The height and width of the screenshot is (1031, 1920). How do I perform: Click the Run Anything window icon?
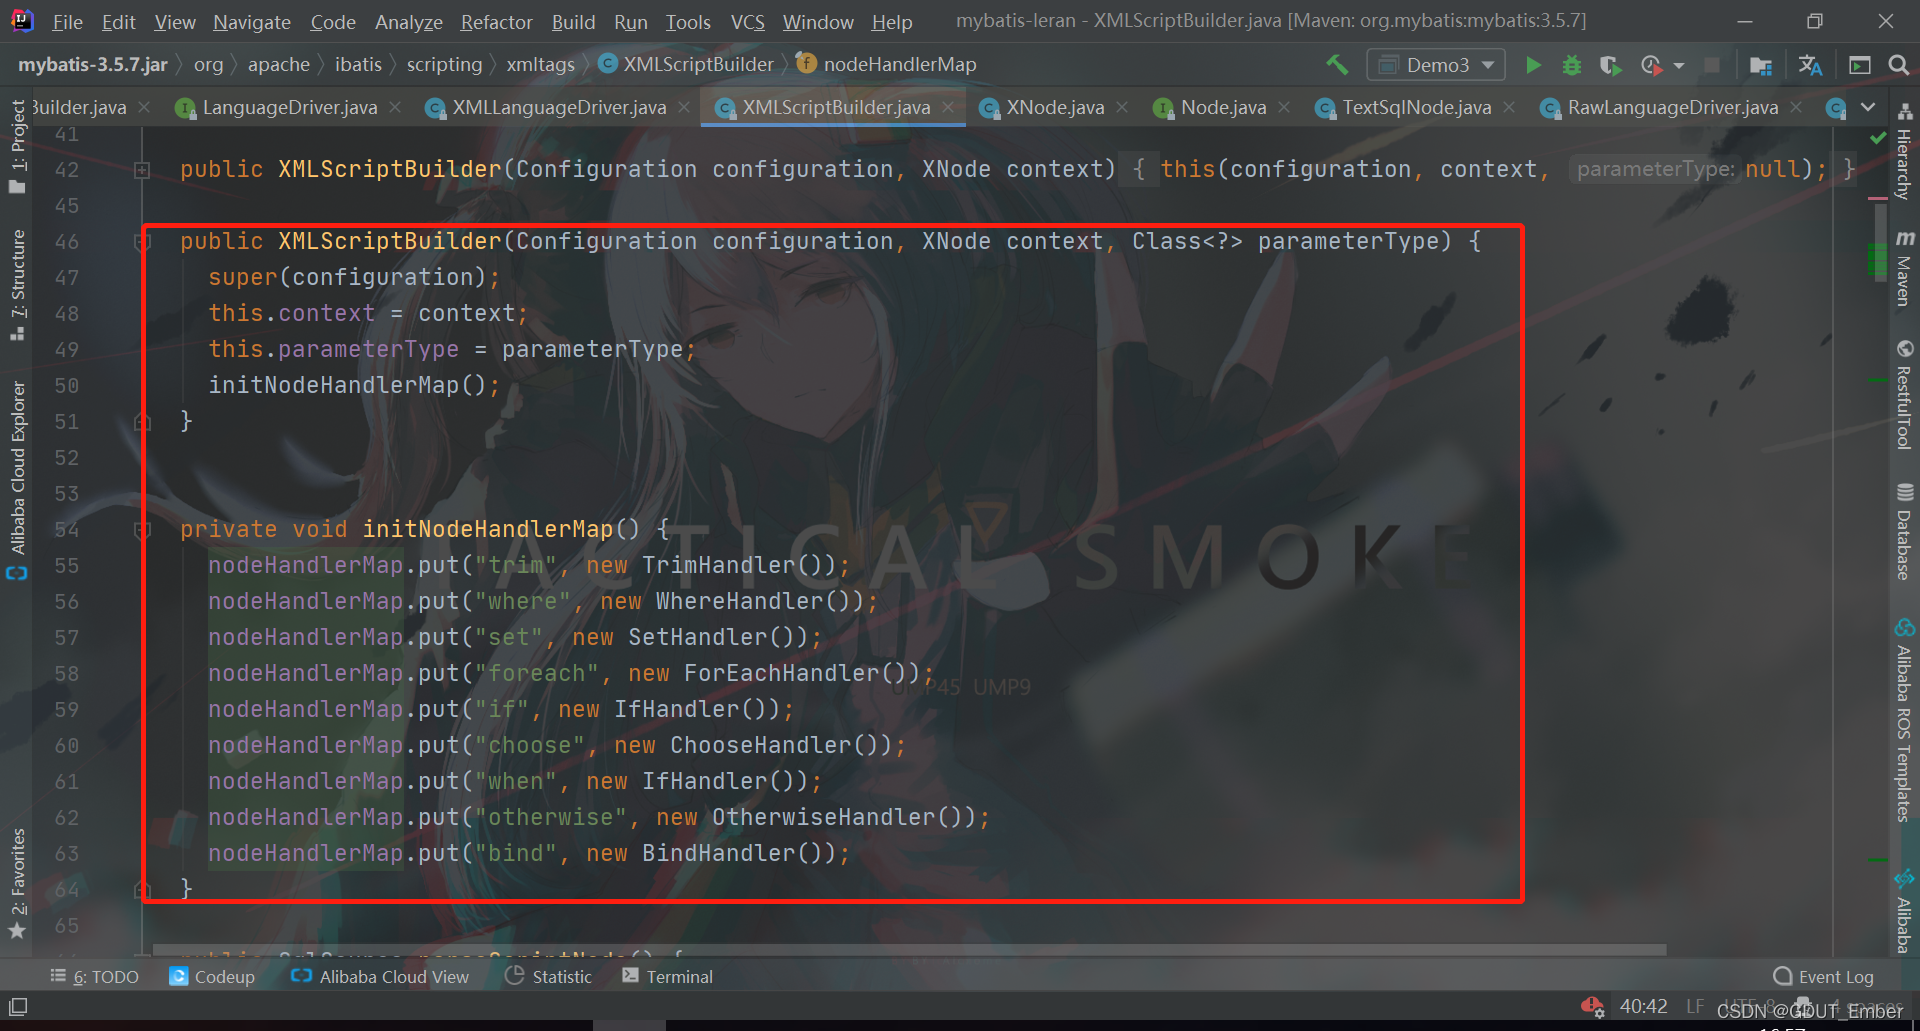pyautogui.click(x=1860, y=65)
